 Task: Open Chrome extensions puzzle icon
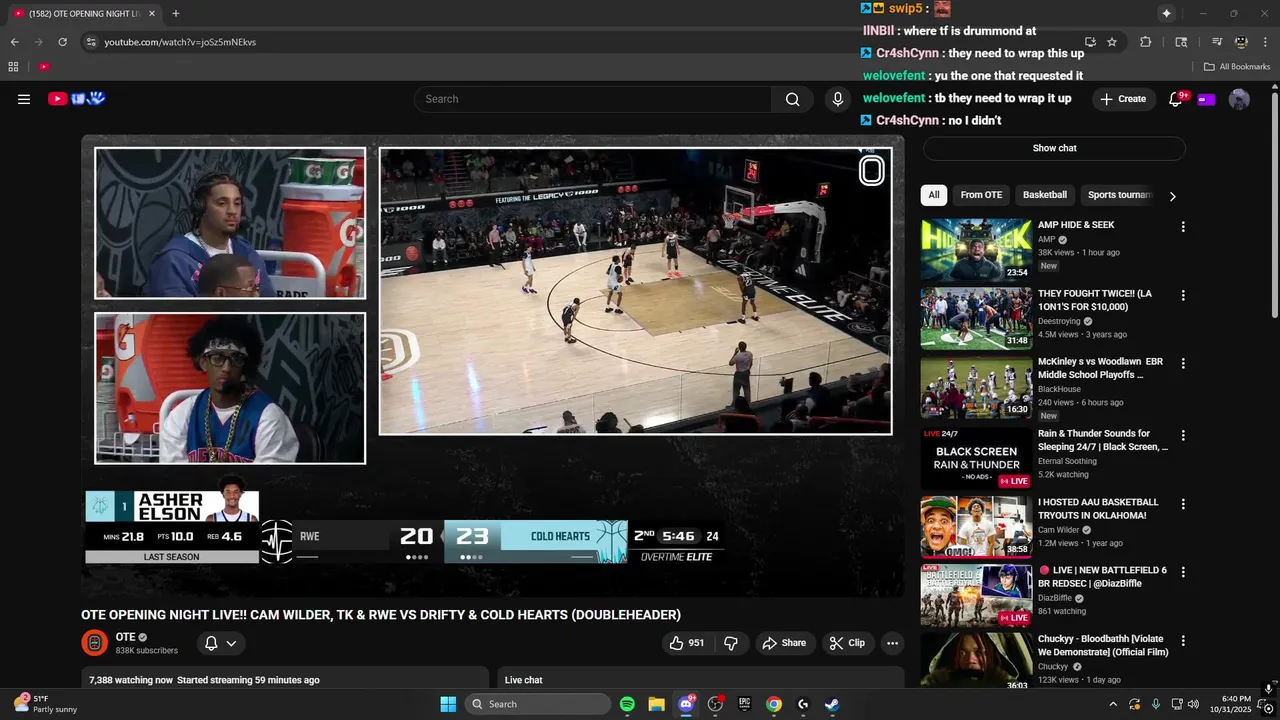(1146, 42)
